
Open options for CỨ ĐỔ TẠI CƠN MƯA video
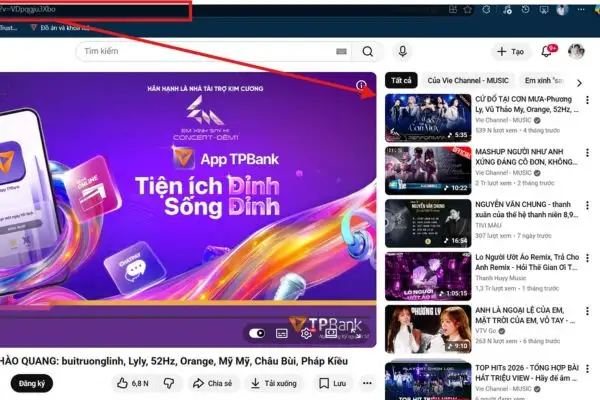[x=587, y=100]
